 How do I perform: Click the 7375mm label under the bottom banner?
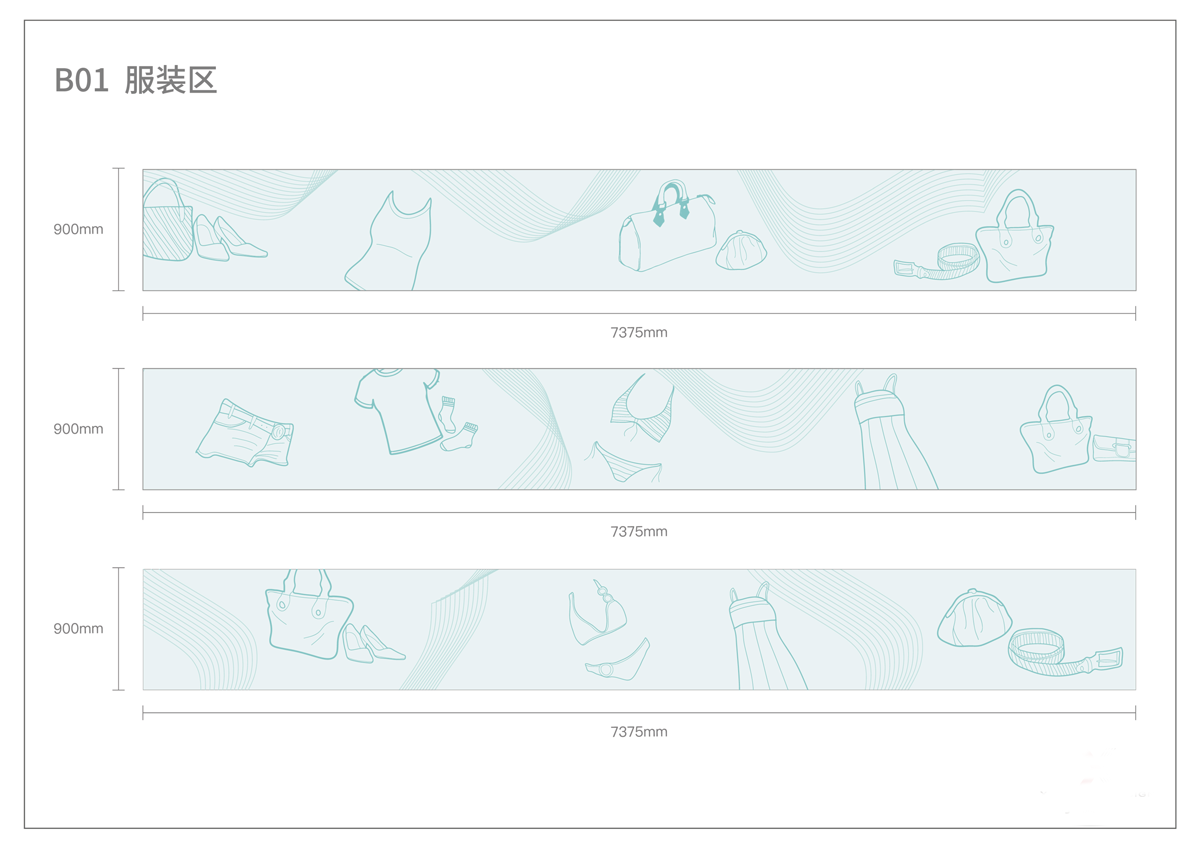[x=639, y=732]
